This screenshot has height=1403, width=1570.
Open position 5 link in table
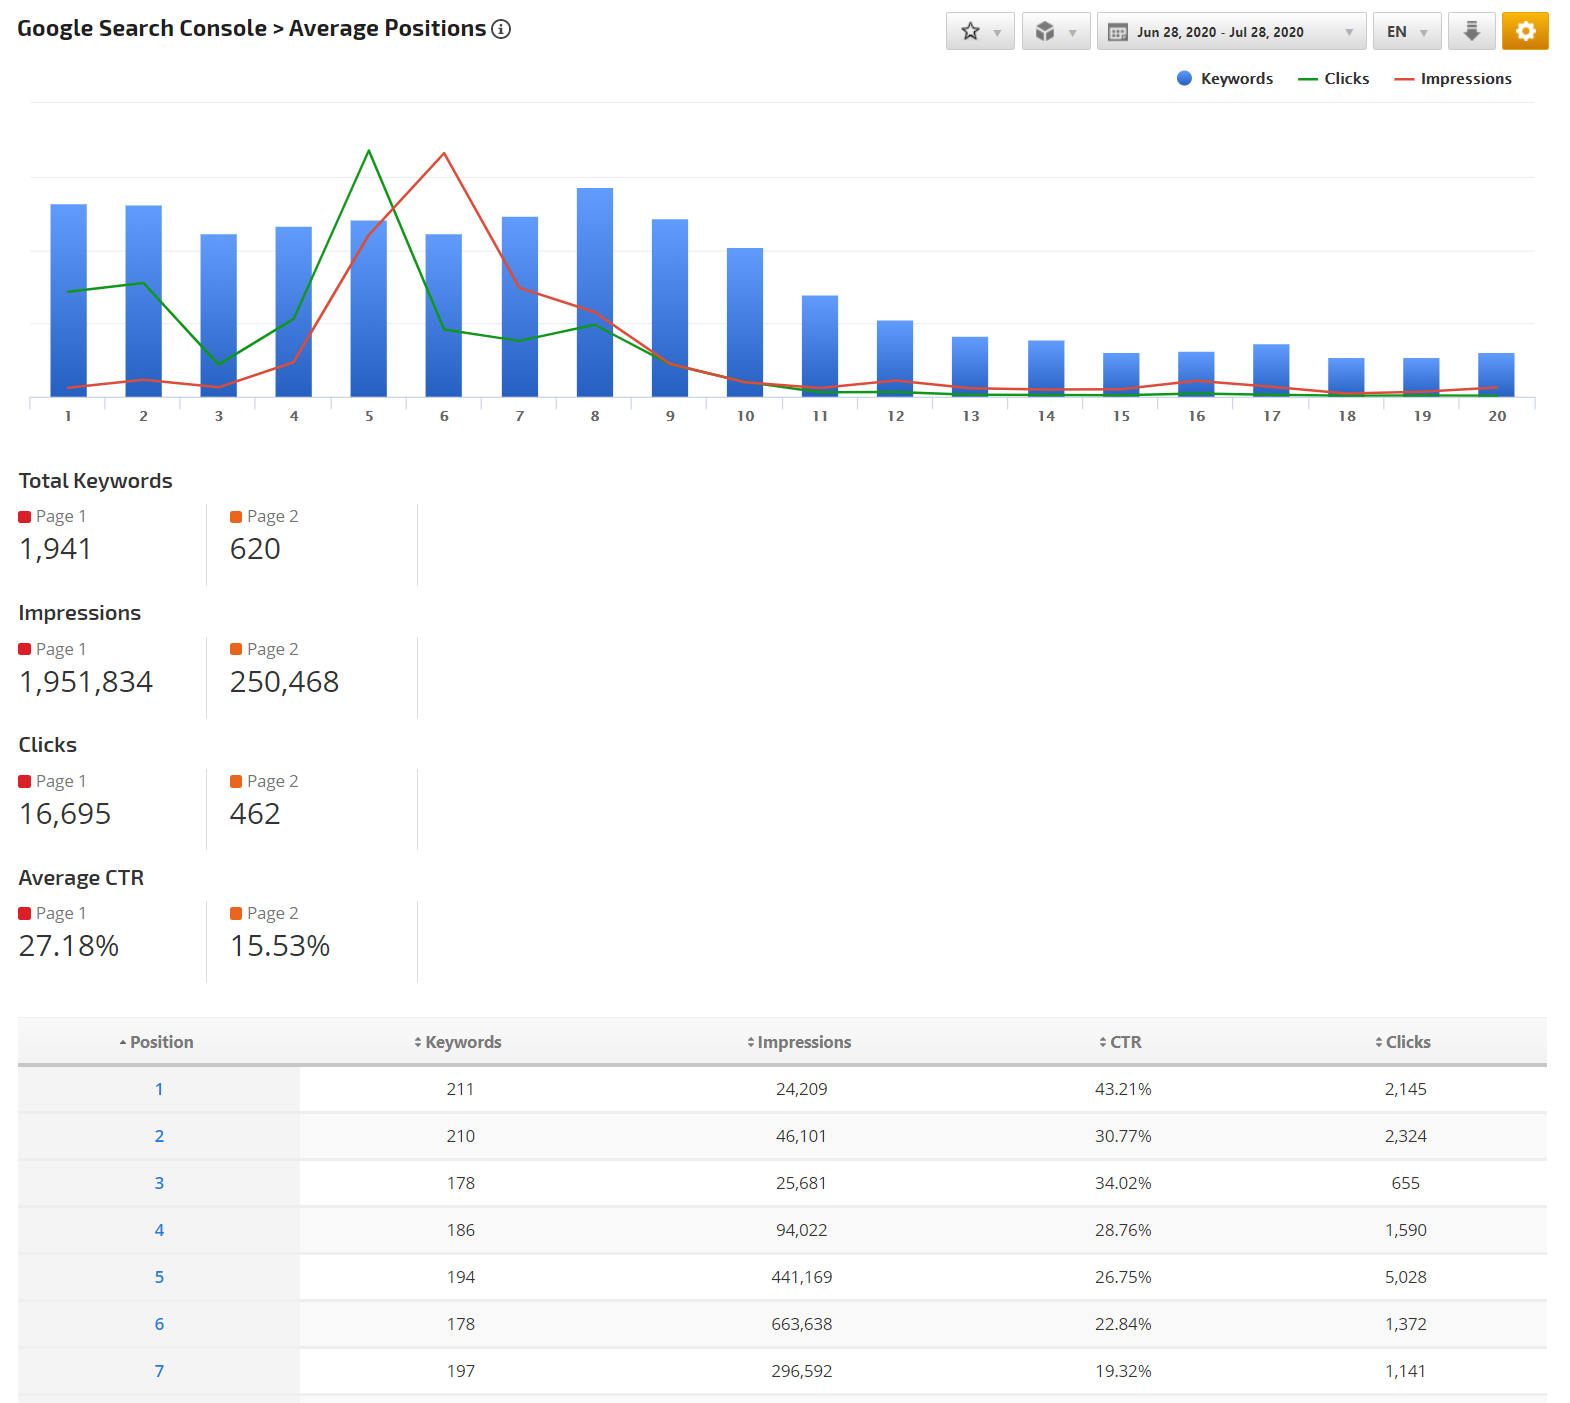[159, 1277]
